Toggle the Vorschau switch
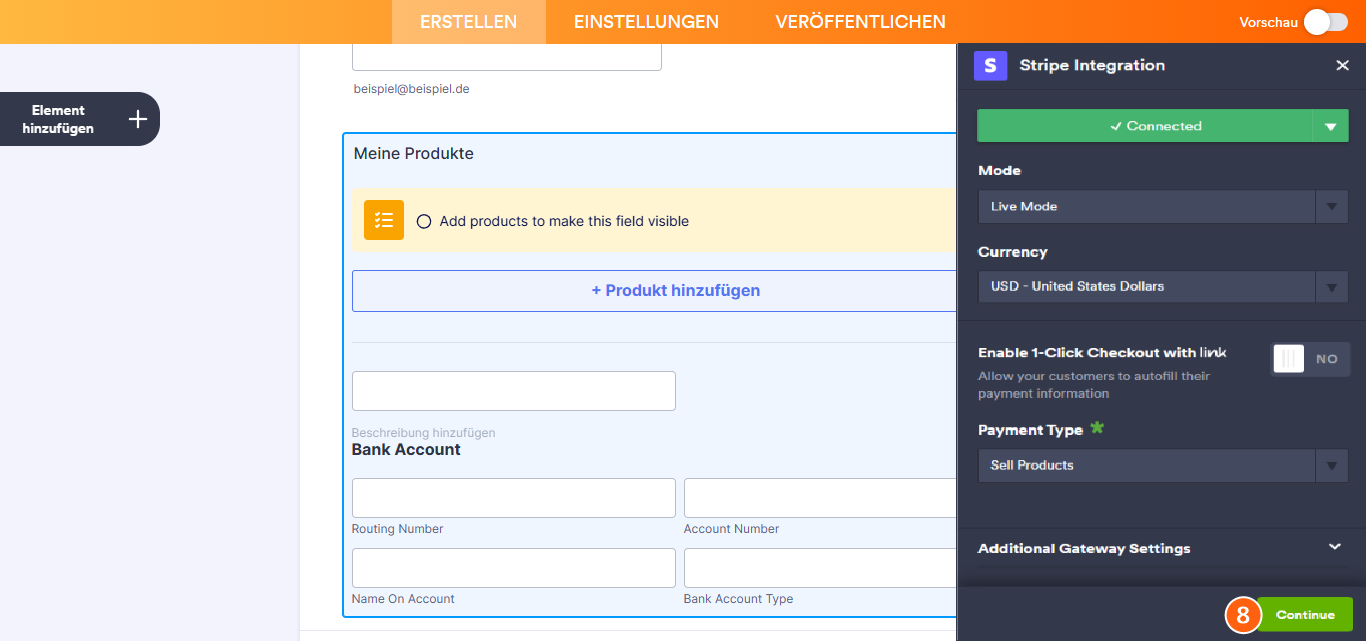 1325,20
